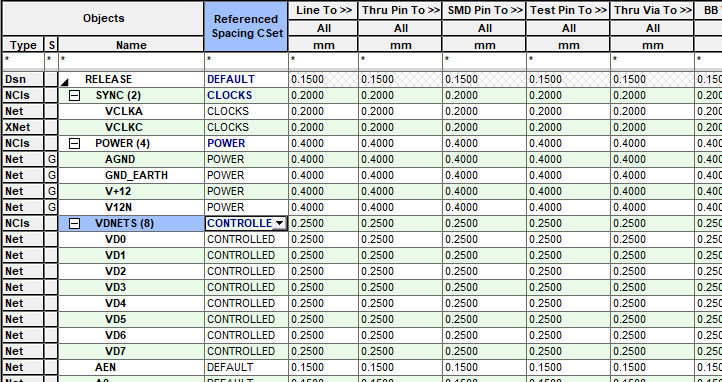Click the Referenced Spacing CSet column header

pyautogui.click(x=246, y=26)
